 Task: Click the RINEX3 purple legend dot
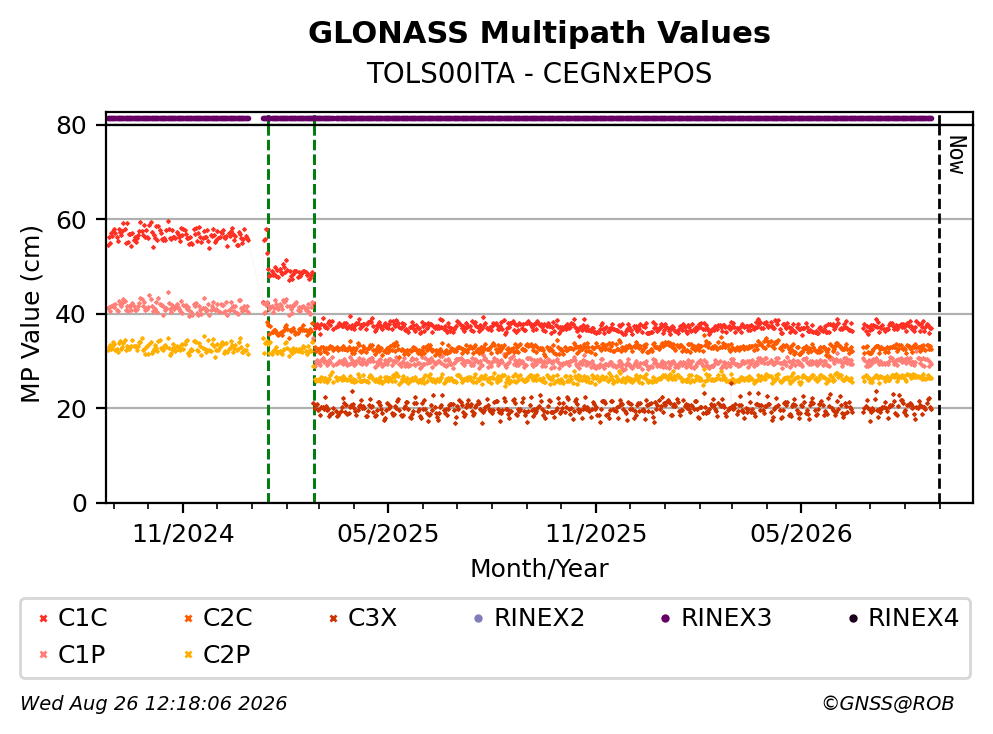pos(666,618)
